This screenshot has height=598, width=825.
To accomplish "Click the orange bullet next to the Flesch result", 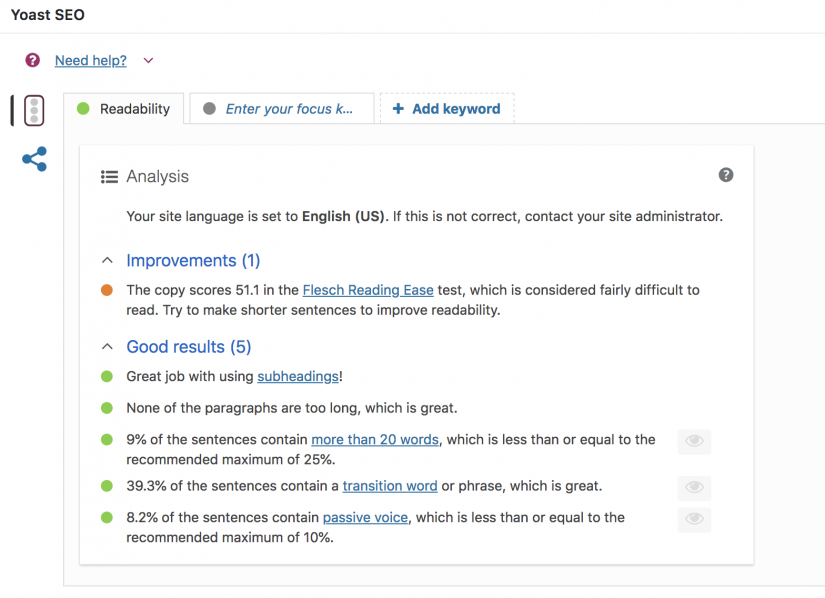I will pyautogui.click(x=107, y=289).
